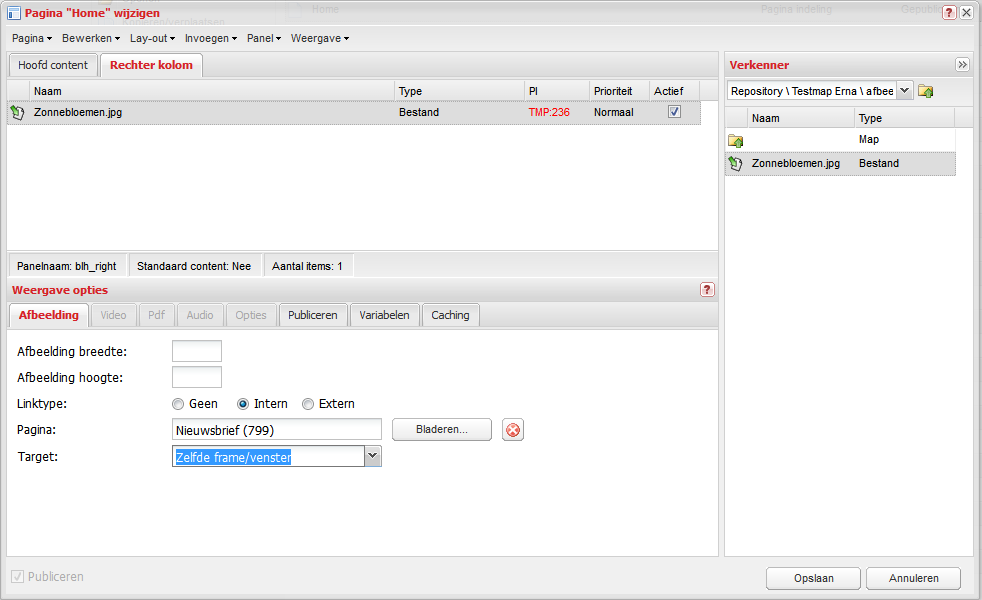Open help with the title bar question mark

949,13
